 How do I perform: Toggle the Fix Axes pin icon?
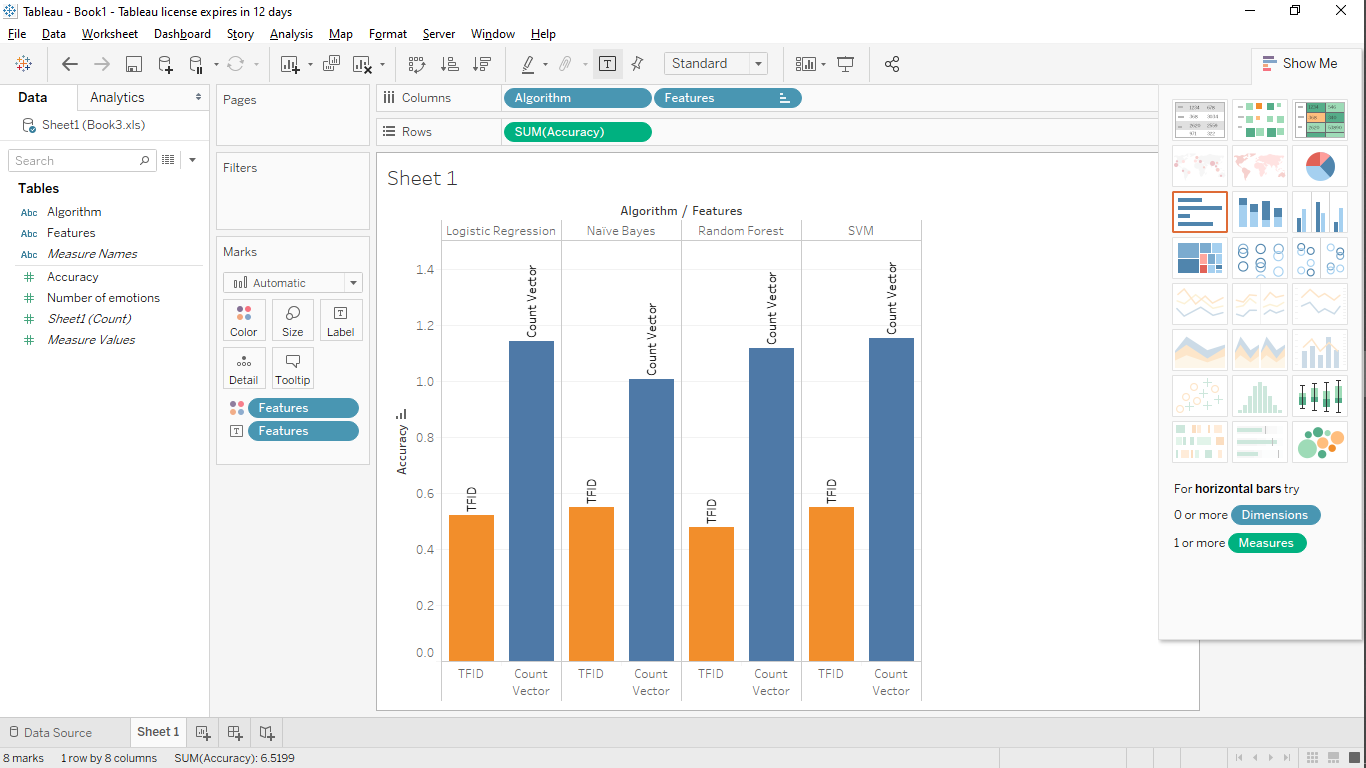click(637, 64)
